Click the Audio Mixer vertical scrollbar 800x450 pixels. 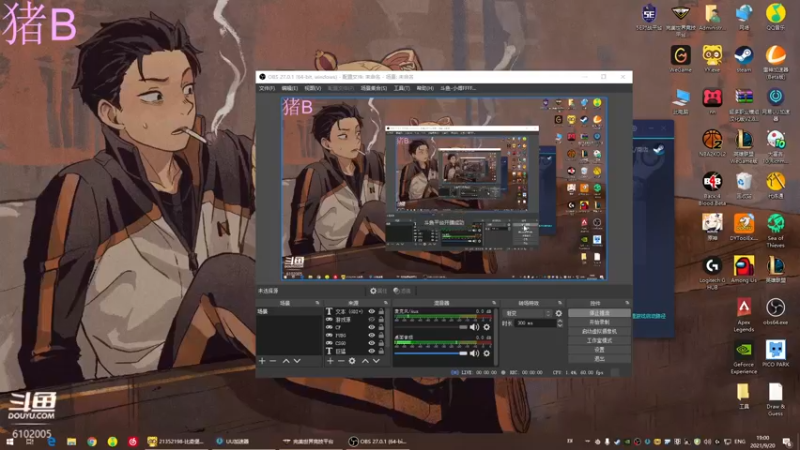tap(495, 337)
